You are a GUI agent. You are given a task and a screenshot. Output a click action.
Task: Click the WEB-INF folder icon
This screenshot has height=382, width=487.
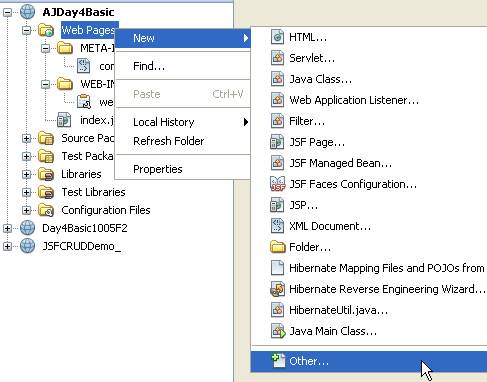click(65, 84)
